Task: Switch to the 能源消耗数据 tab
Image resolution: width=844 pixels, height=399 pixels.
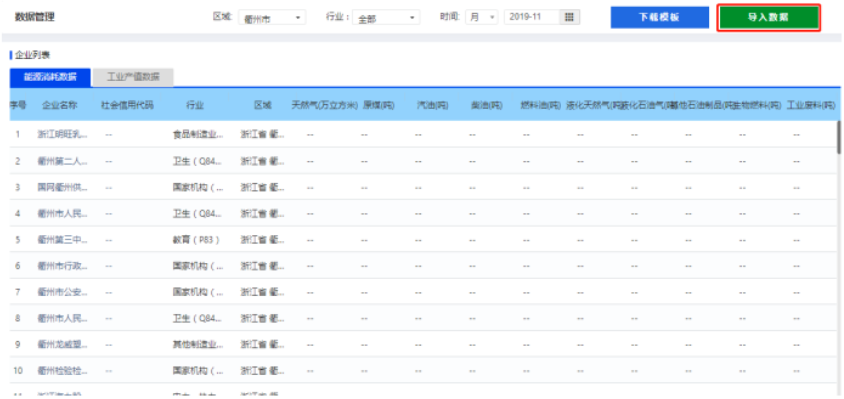Action: [x=50, y=77]
